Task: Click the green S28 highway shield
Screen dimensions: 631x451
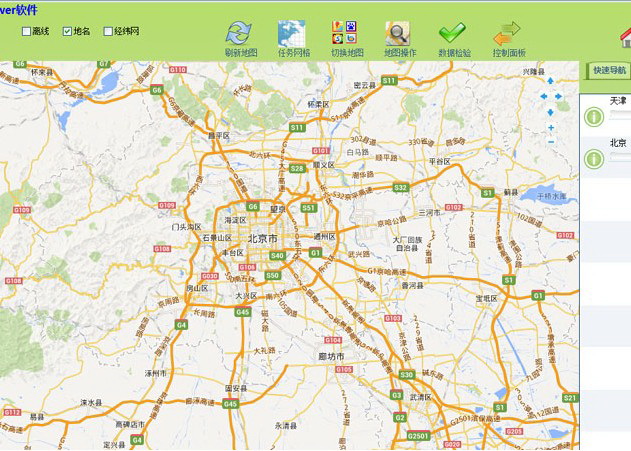Action: pos(297,169)
